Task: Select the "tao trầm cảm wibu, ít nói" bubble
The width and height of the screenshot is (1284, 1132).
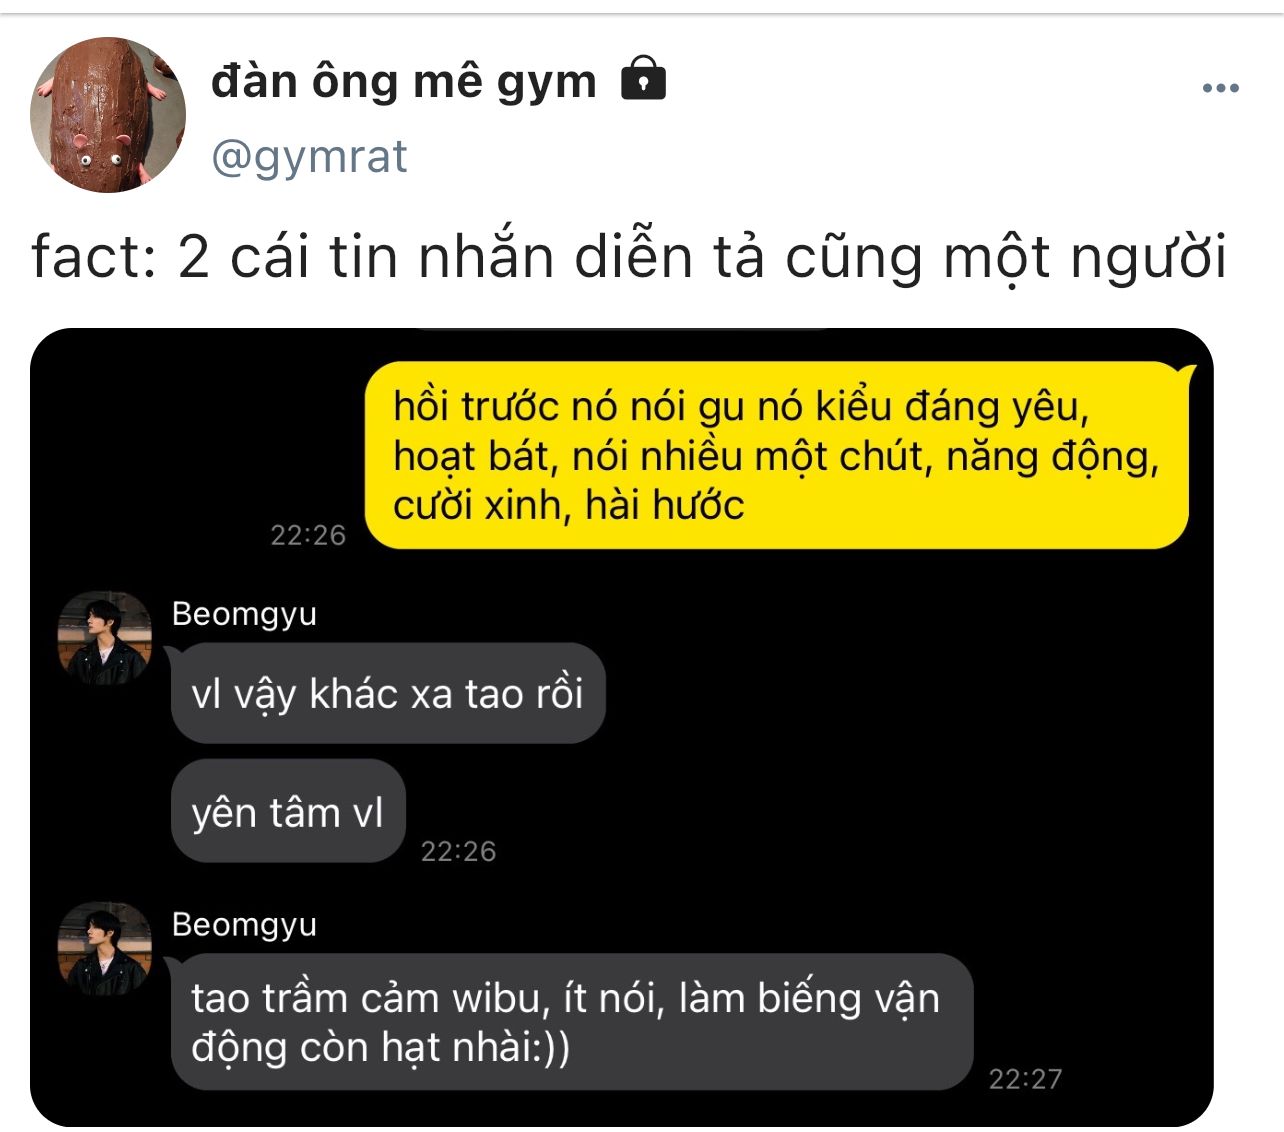Action: [x=572, y=1022]
